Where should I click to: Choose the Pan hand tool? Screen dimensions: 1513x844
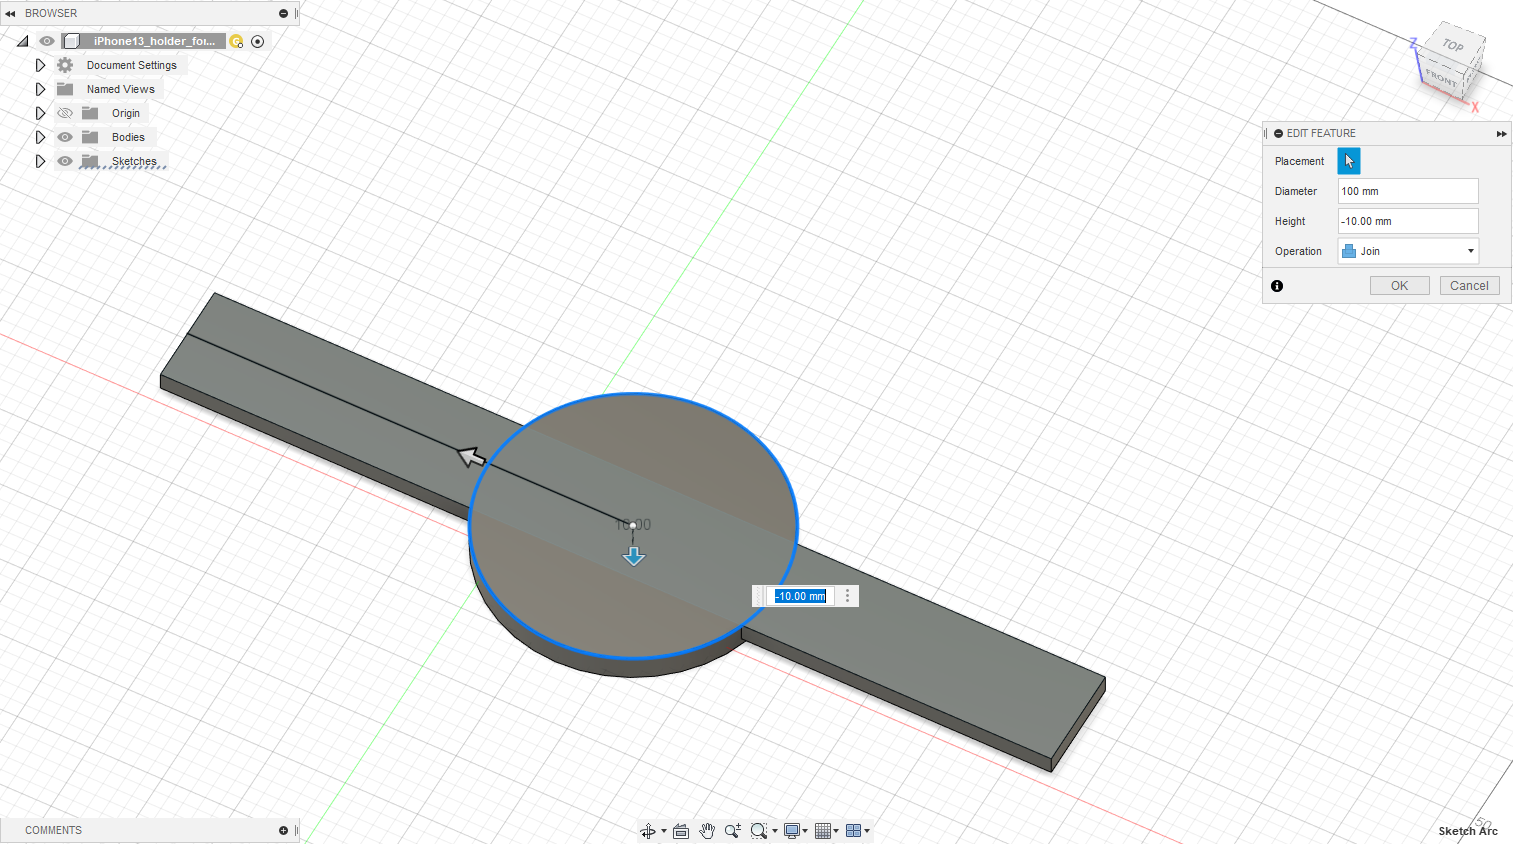707,831
